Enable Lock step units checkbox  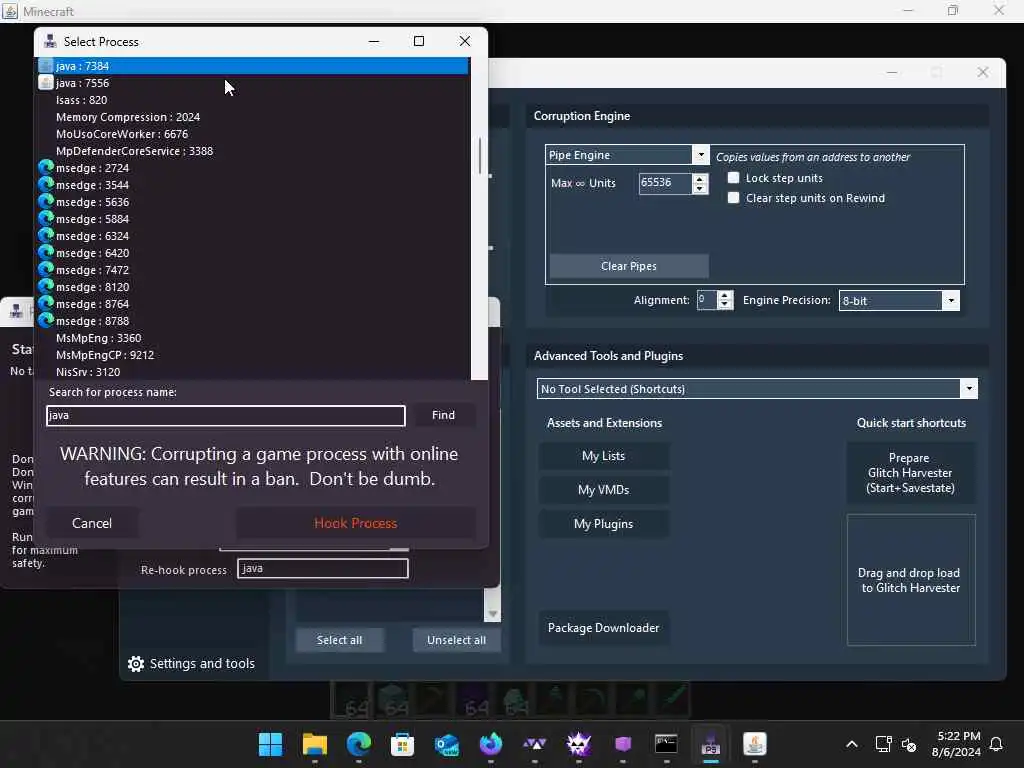click(733, 178)
